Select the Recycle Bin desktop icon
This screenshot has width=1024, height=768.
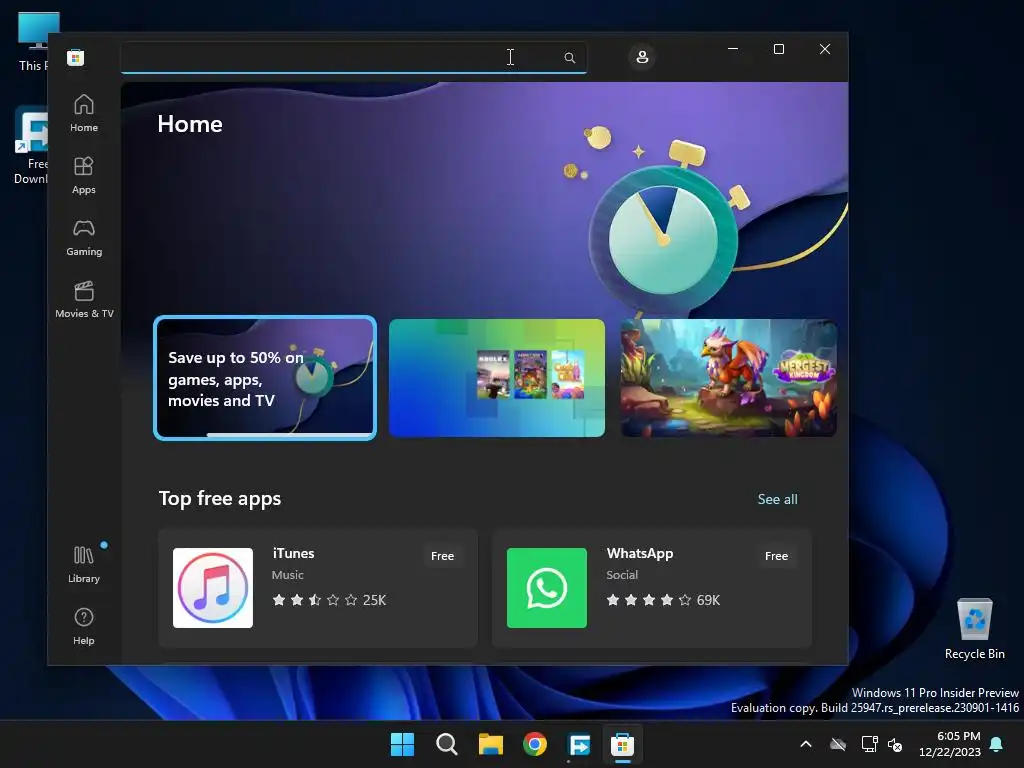click(x=974, y=629)
